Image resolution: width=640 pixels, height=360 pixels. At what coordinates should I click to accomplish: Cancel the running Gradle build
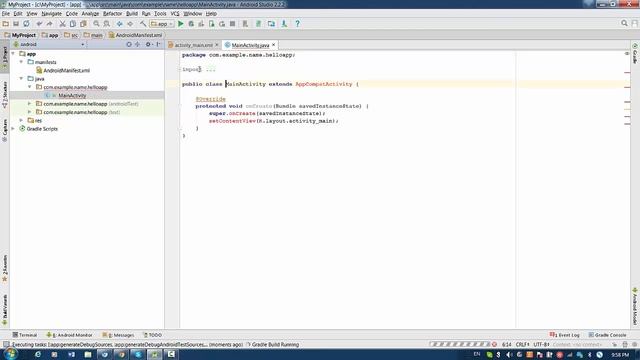click(494, 344)
